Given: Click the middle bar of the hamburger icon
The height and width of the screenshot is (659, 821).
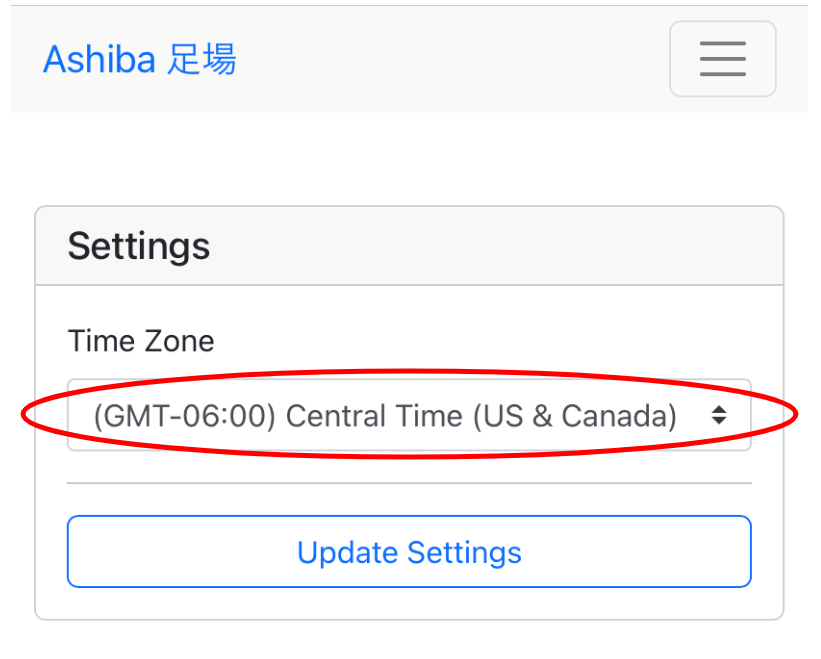Looking at the screenshot, I should pos(722,59).
